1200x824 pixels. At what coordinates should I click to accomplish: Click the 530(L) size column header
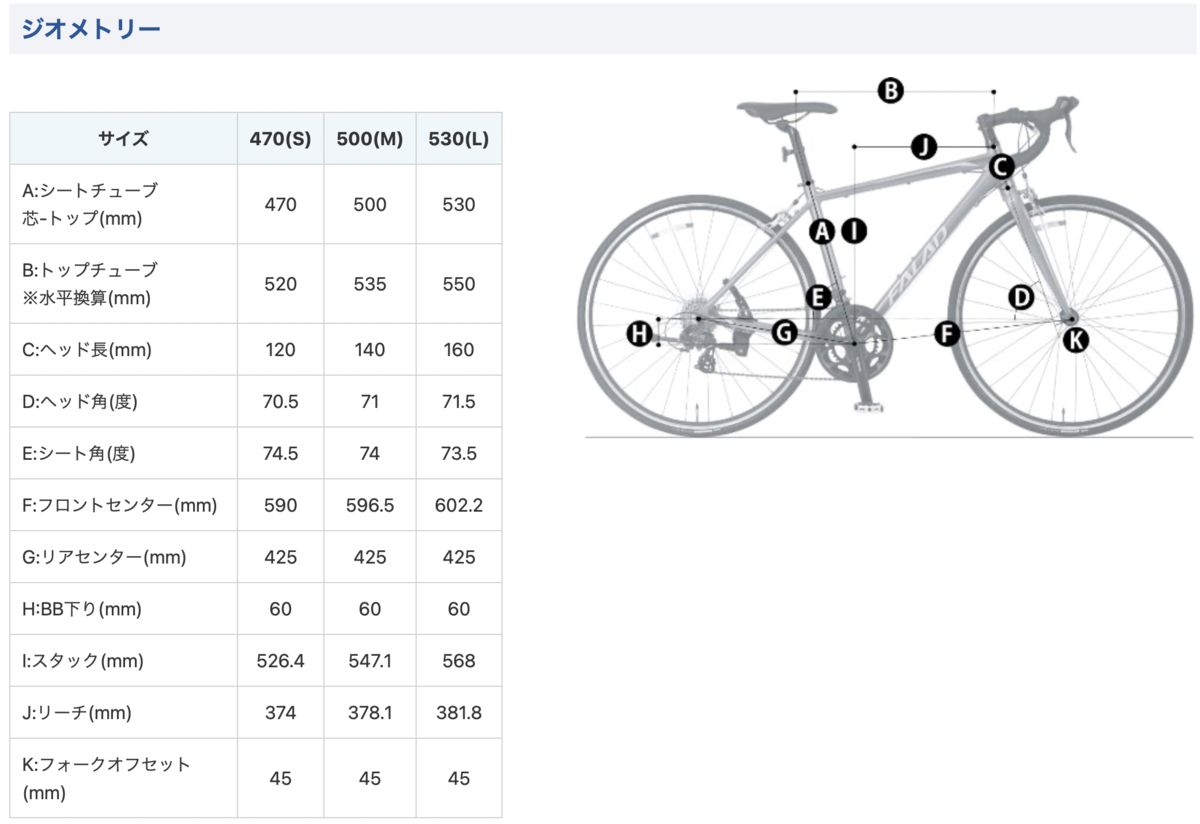point(457,139)
